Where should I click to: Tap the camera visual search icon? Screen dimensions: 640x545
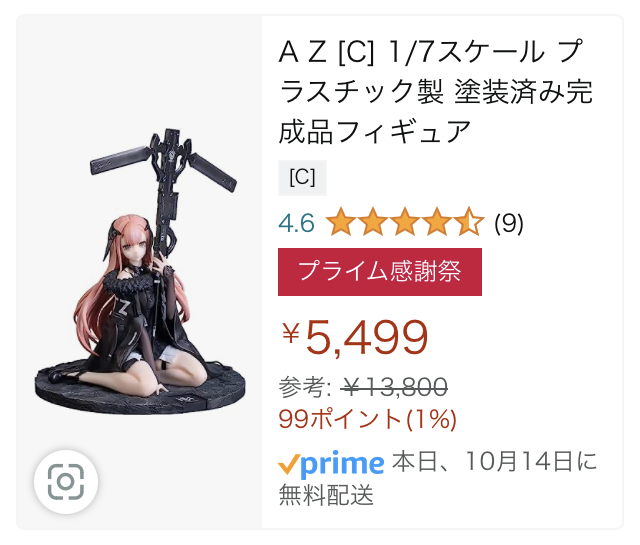[x=66, y=482]
